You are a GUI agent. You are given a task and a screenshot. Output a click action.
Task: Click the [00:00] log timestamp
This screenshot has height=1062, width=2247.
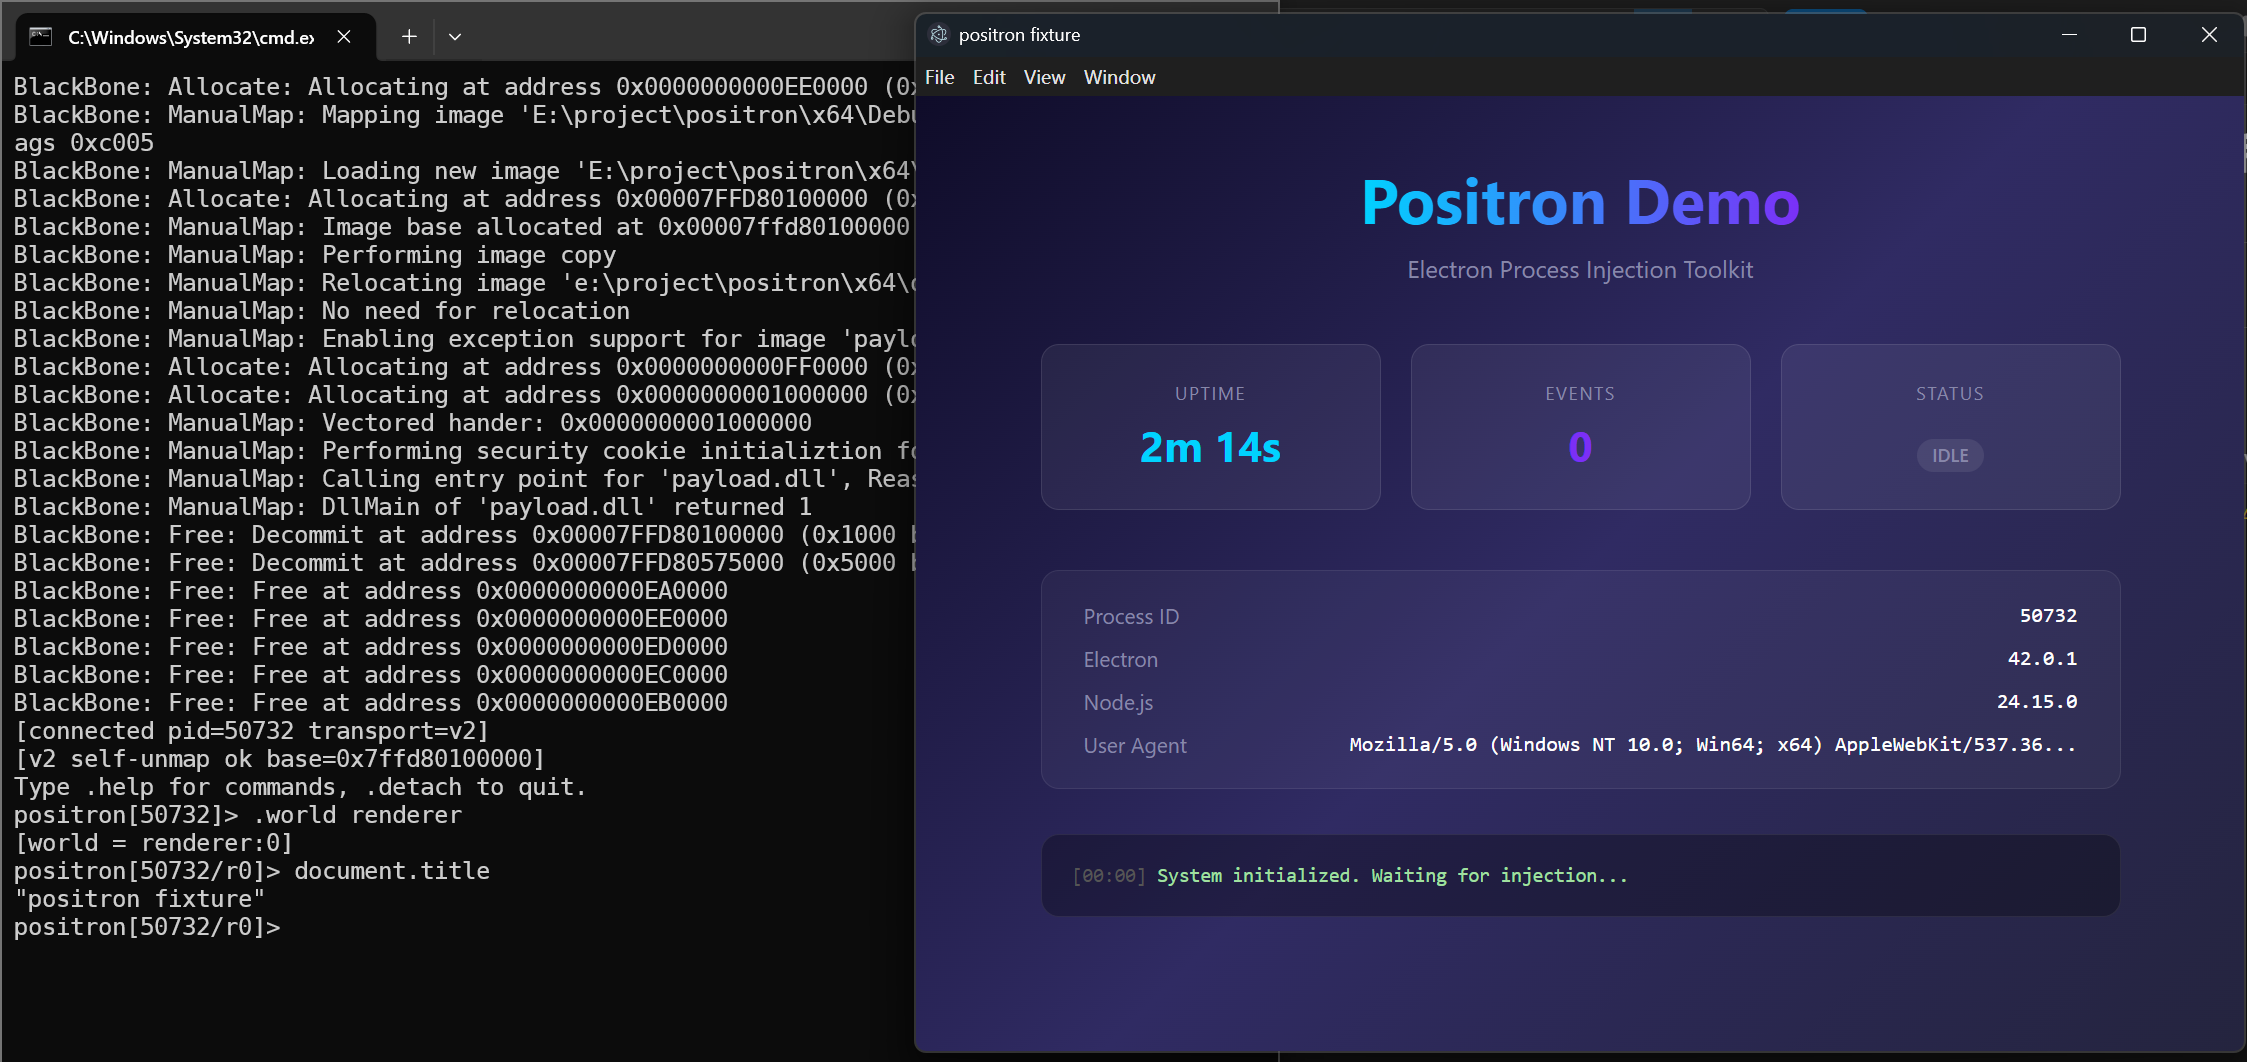tap(1109, 876)
